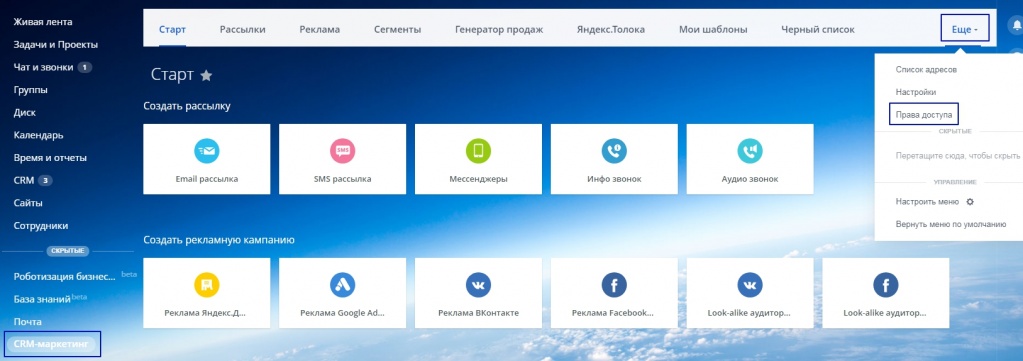Screen dimensions: 1023x361
Task: Click the Google Ads logo icon
Action: tap(343, 285)
